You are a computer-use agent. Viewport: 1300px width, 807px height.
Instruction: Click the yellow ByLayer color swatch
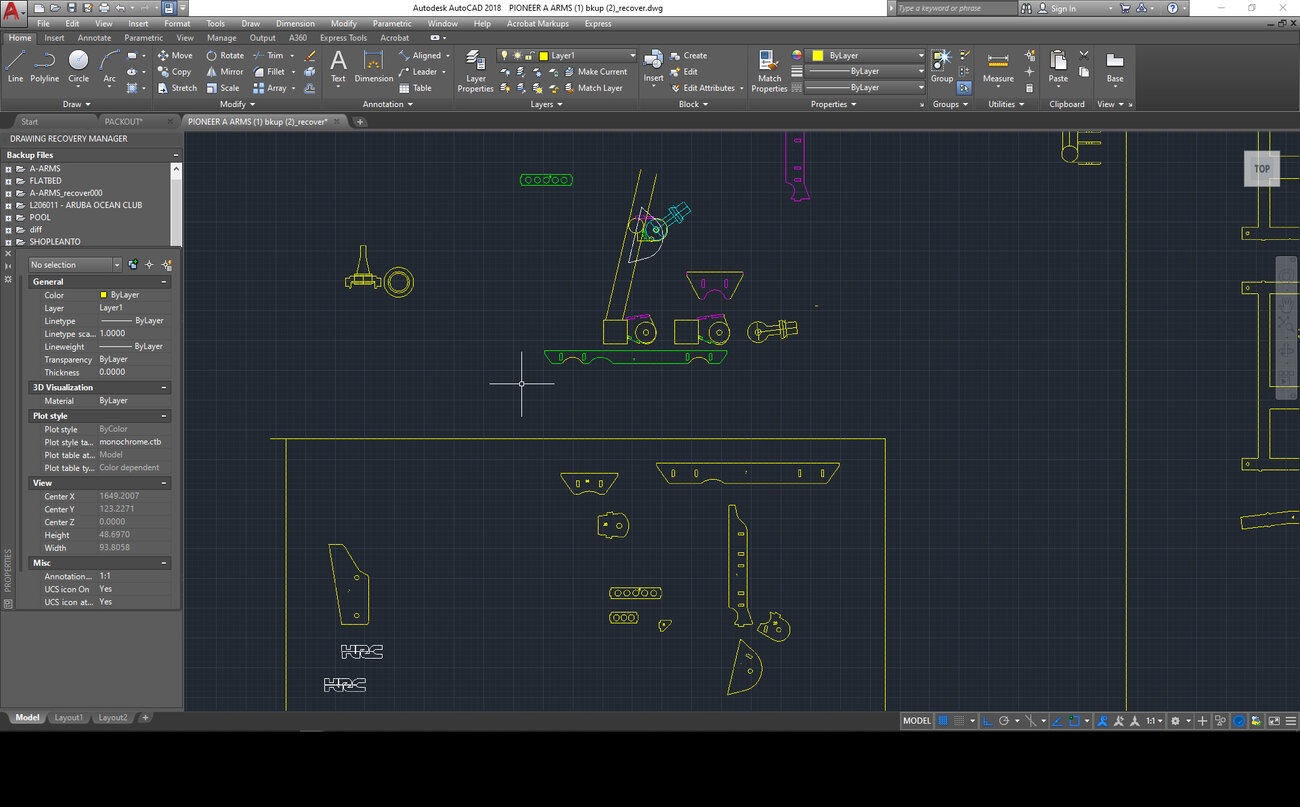817,56
